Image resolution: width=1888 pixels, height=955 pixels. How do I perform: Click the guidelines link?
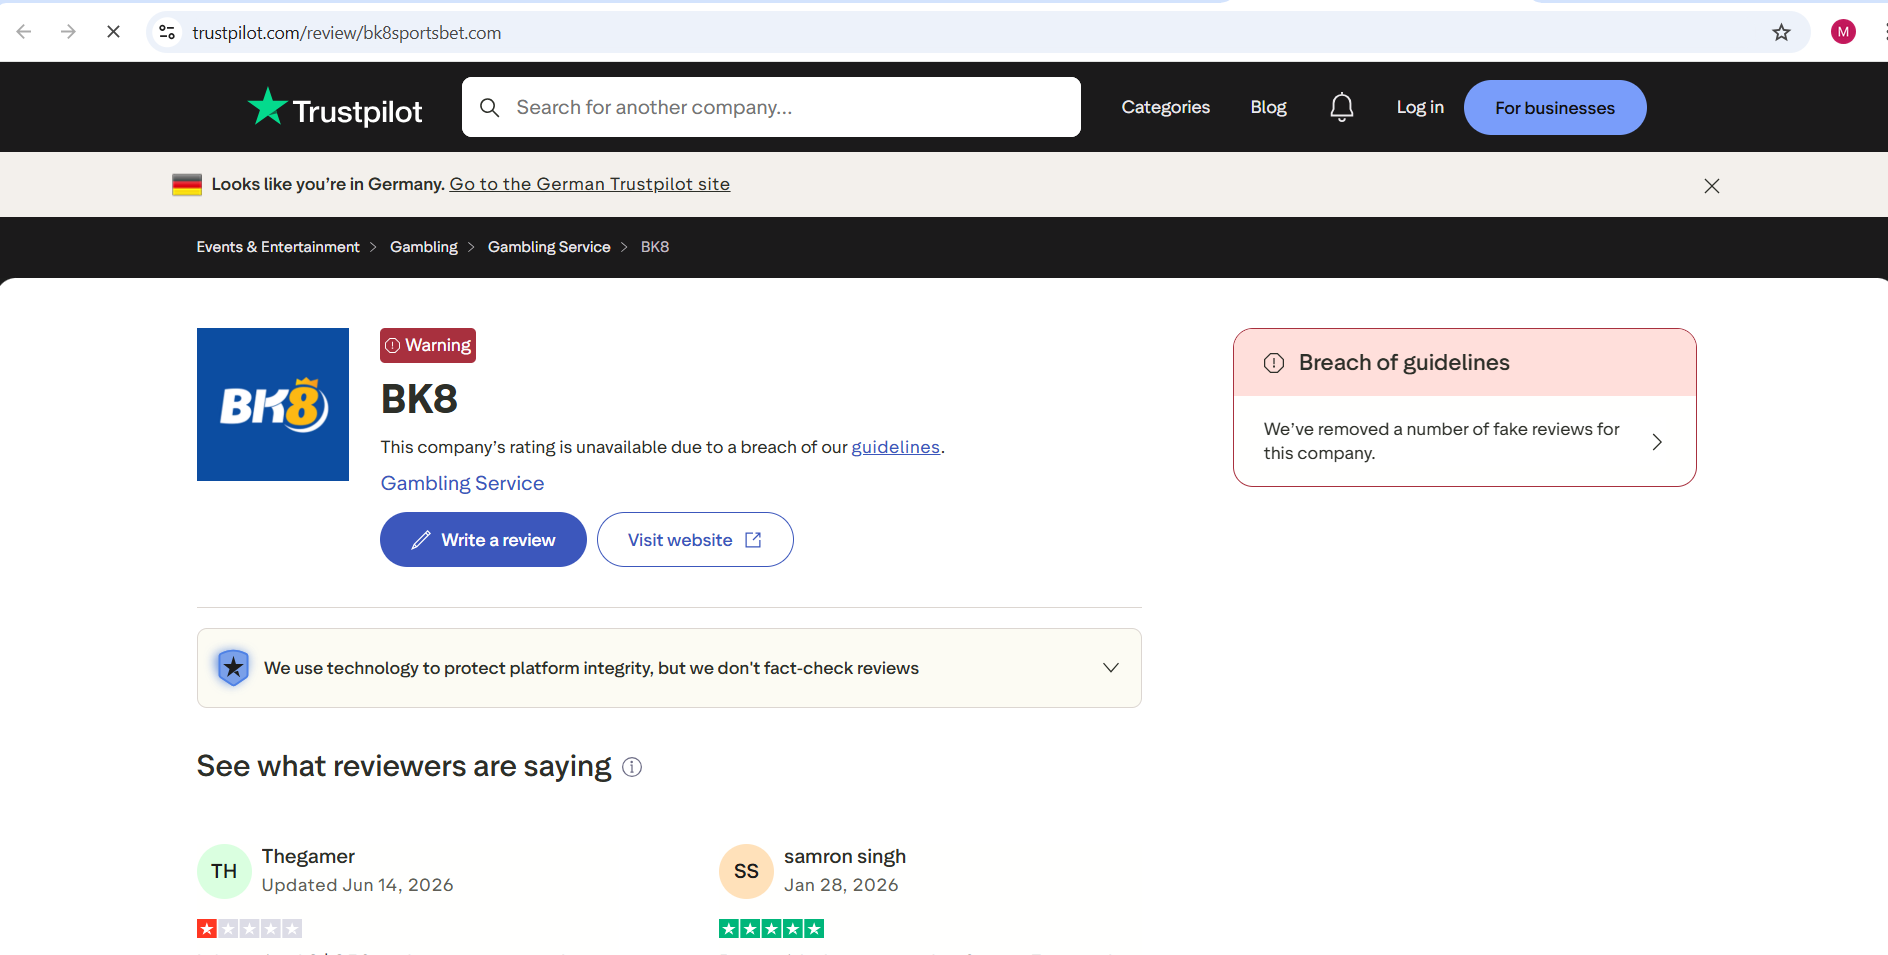pos(896,447)
